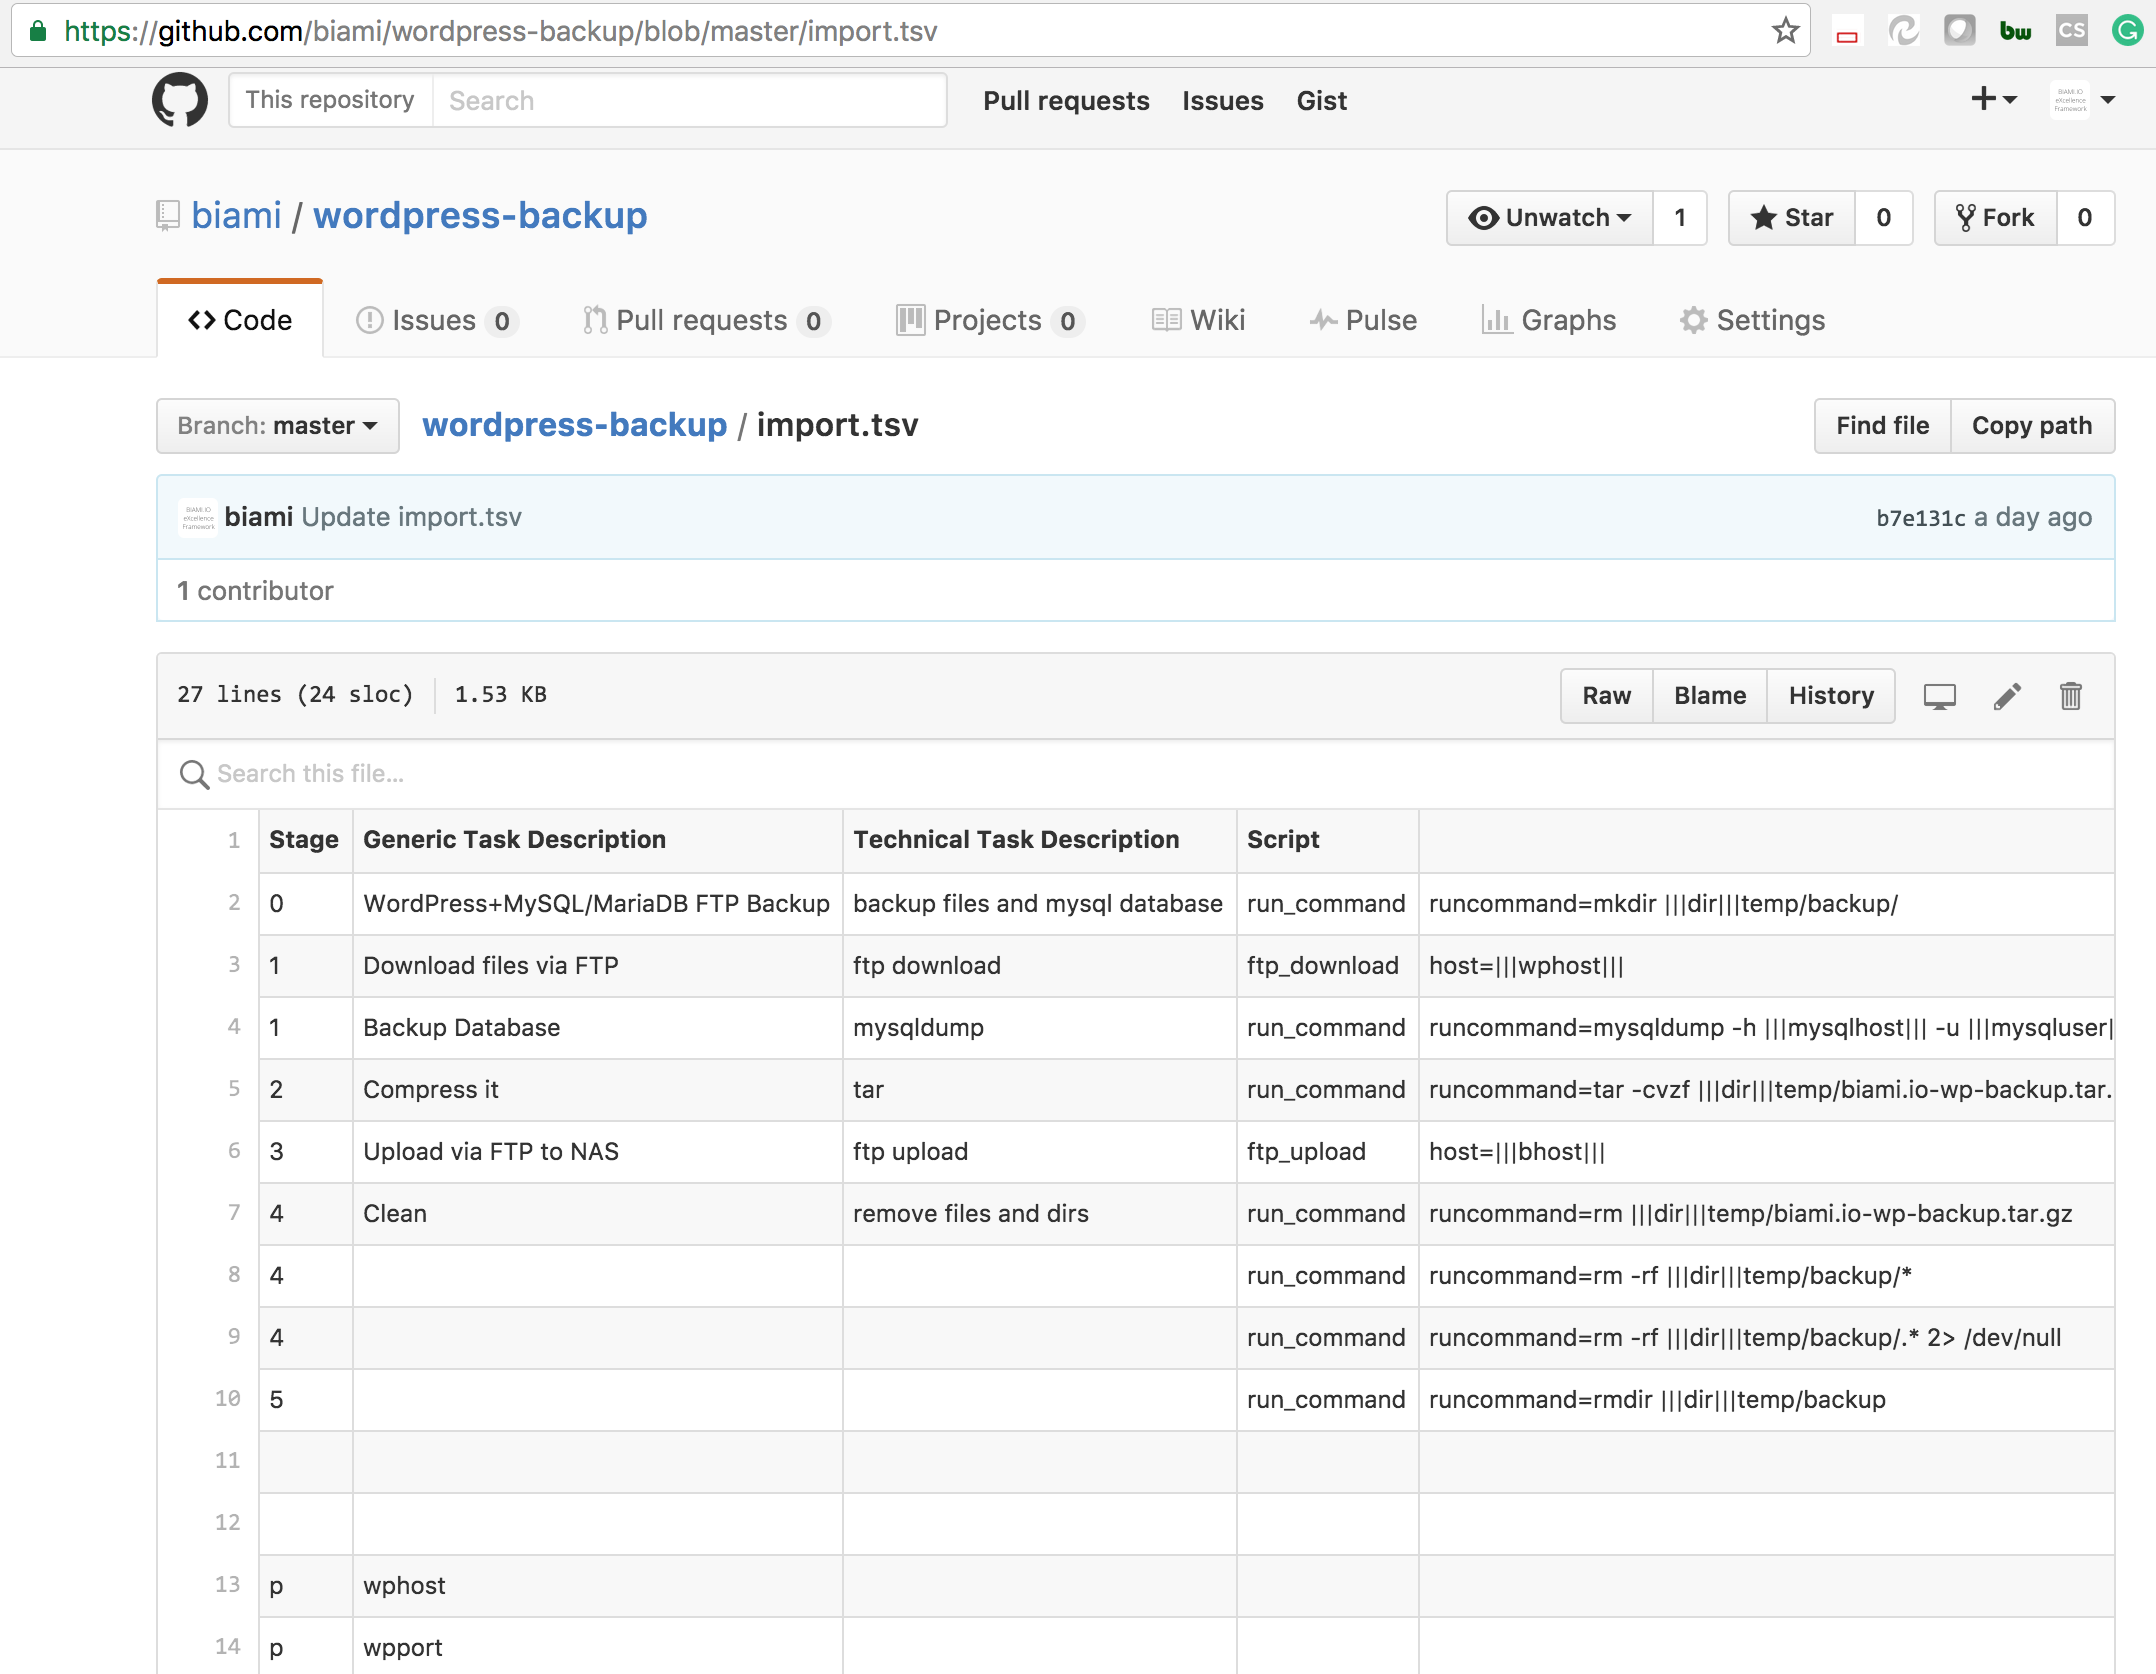Open the Branch: master dropdown
Image resolution: width=2156 pixels, height=1674 pixels.
pyautogui.click(x=276, y=425)
